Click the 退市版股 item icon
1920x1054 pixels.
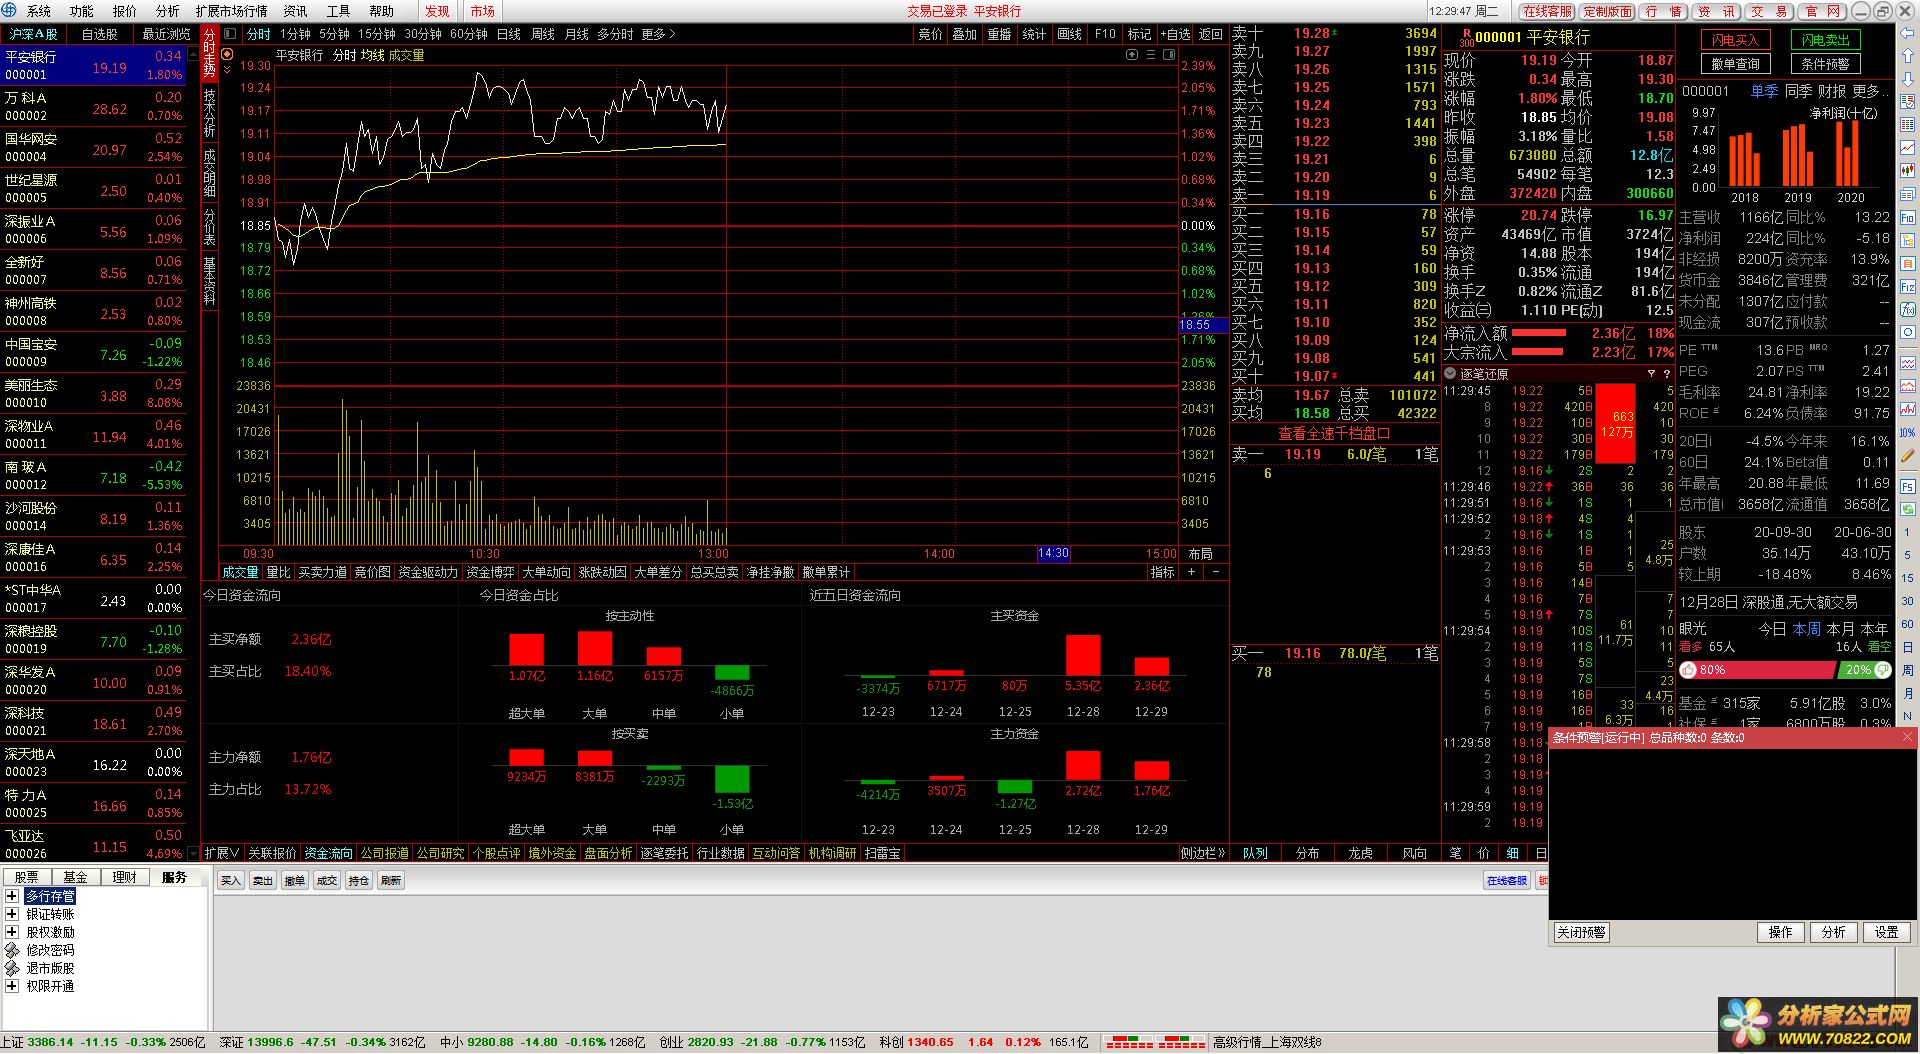coord(12,968)
